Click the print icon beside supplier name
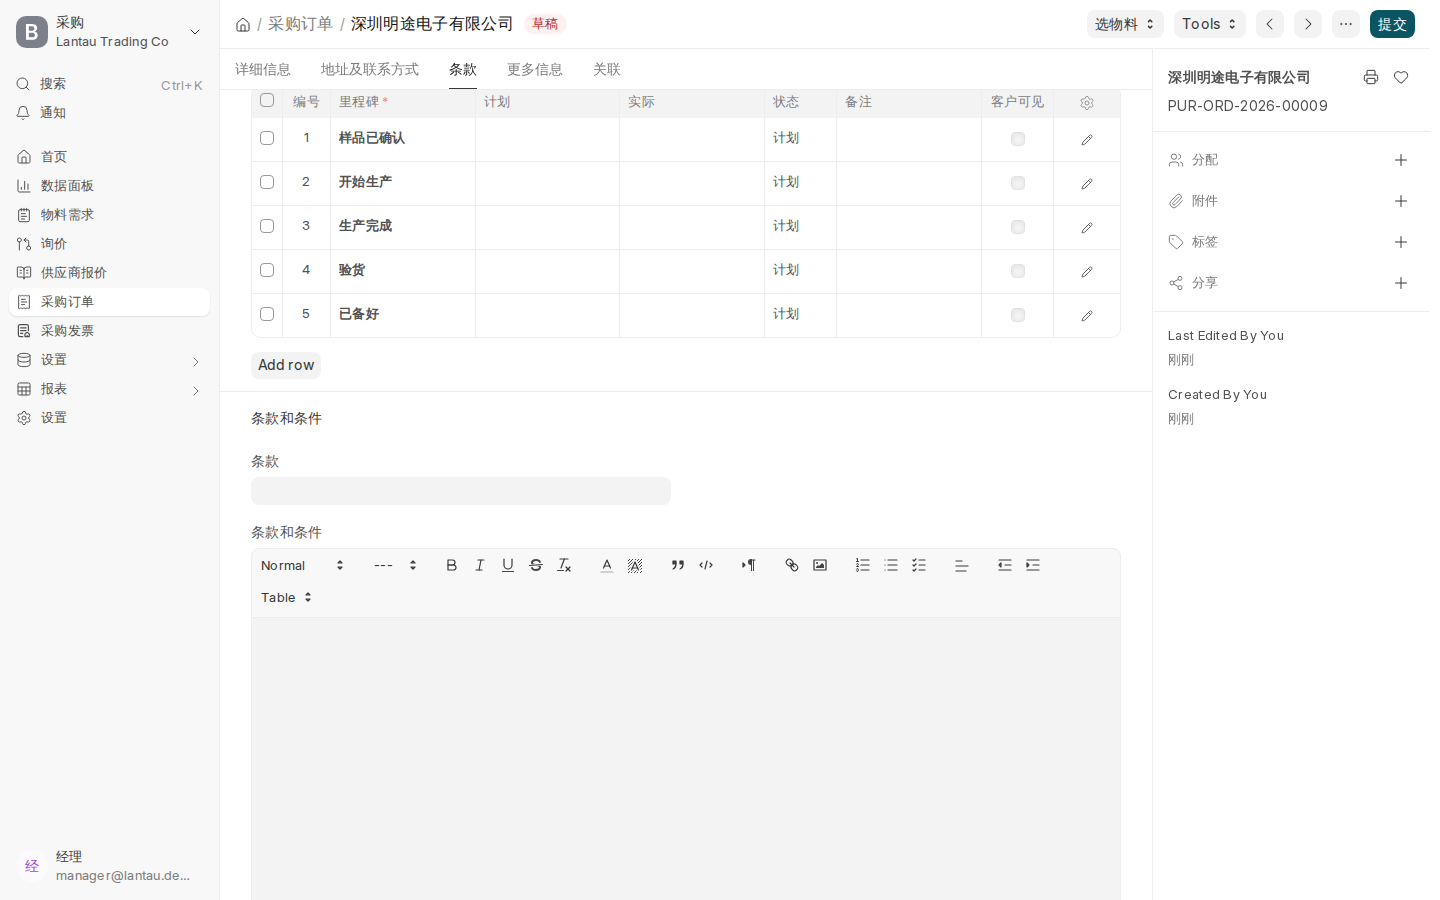The width and height of the screenshot is (1440, 900). tap(1371, 77)
